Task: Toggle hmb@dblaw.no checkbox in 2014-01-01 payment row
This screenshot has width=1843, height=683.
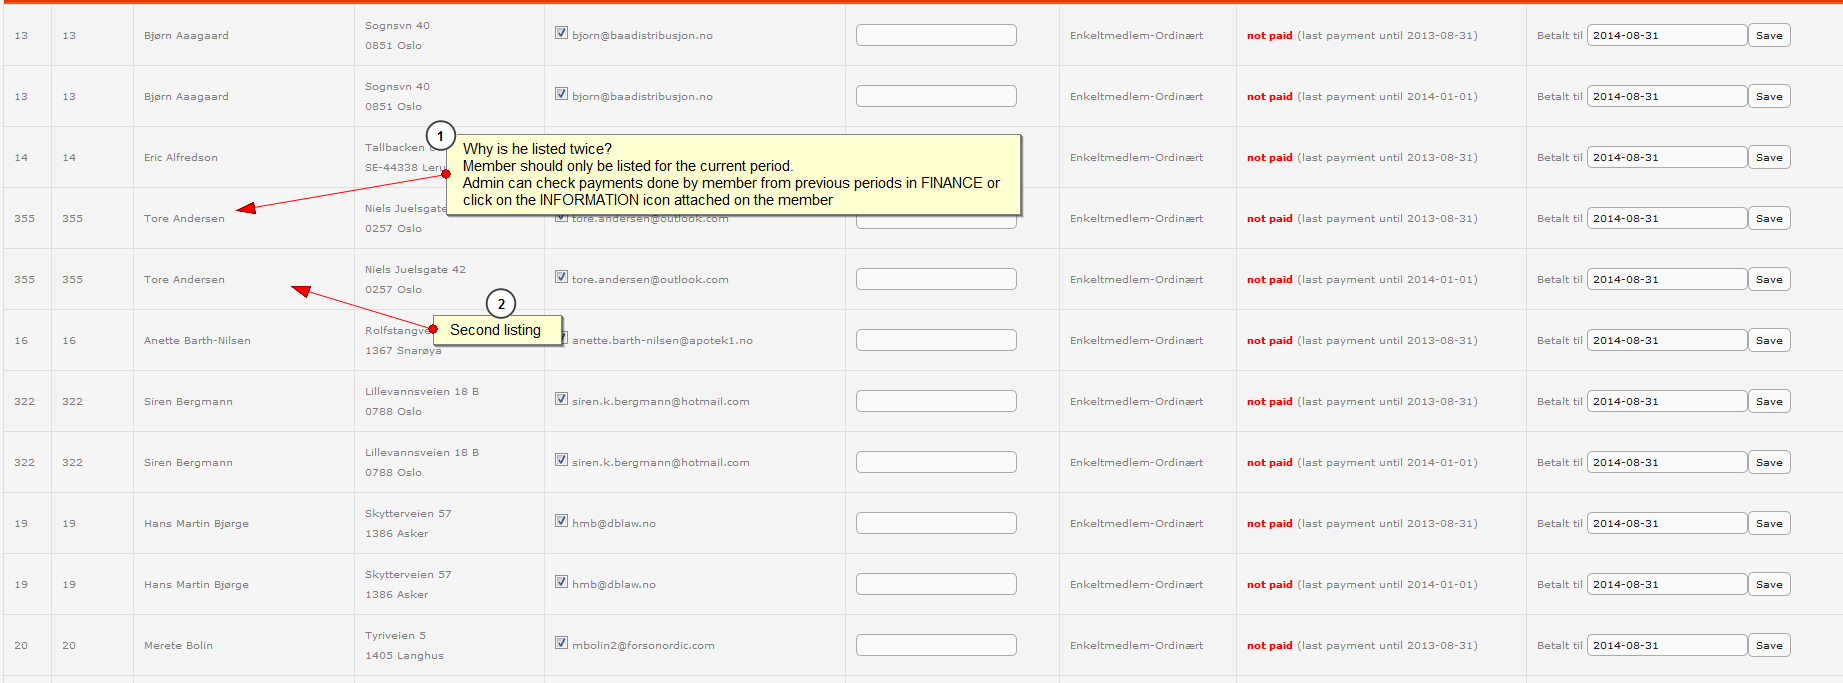Action: [561, 582]
